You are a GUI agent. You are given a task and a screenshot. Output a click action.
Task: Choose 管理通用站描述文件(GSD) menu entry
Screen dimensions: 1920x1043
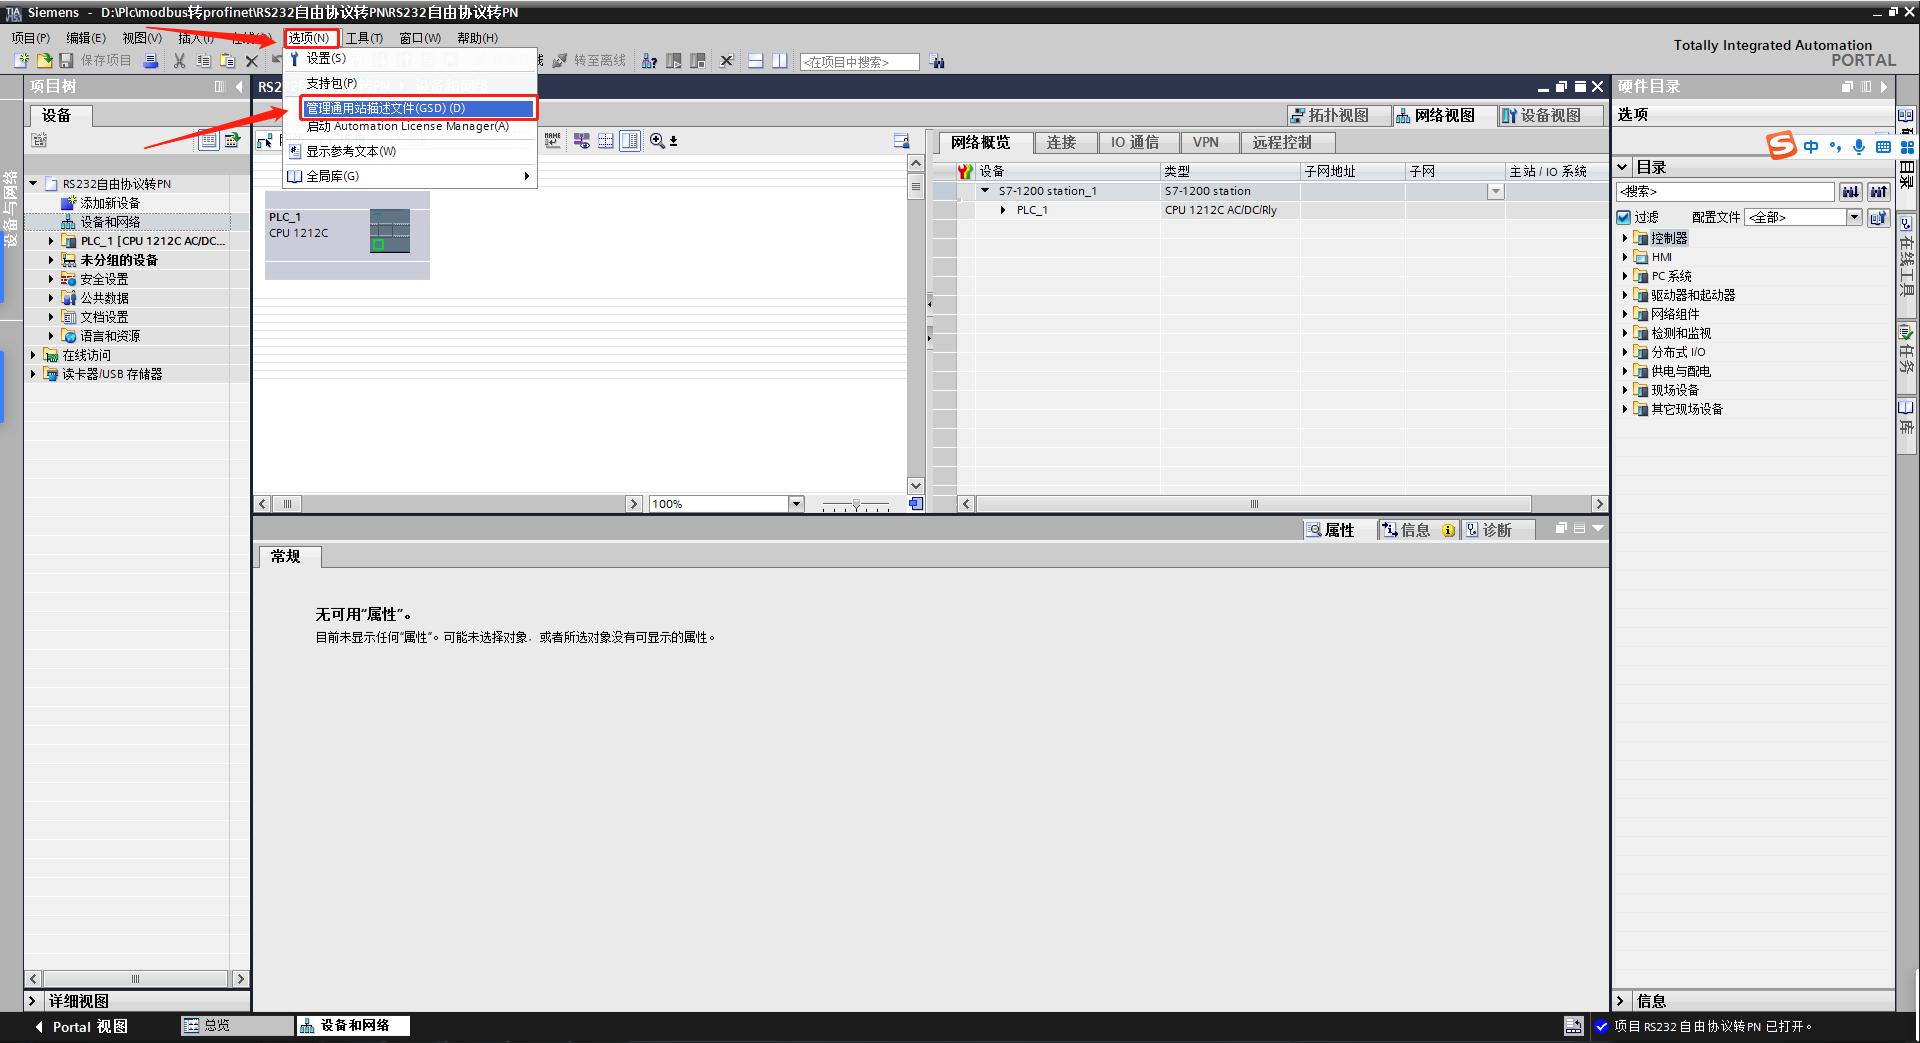tap(419, 108)
